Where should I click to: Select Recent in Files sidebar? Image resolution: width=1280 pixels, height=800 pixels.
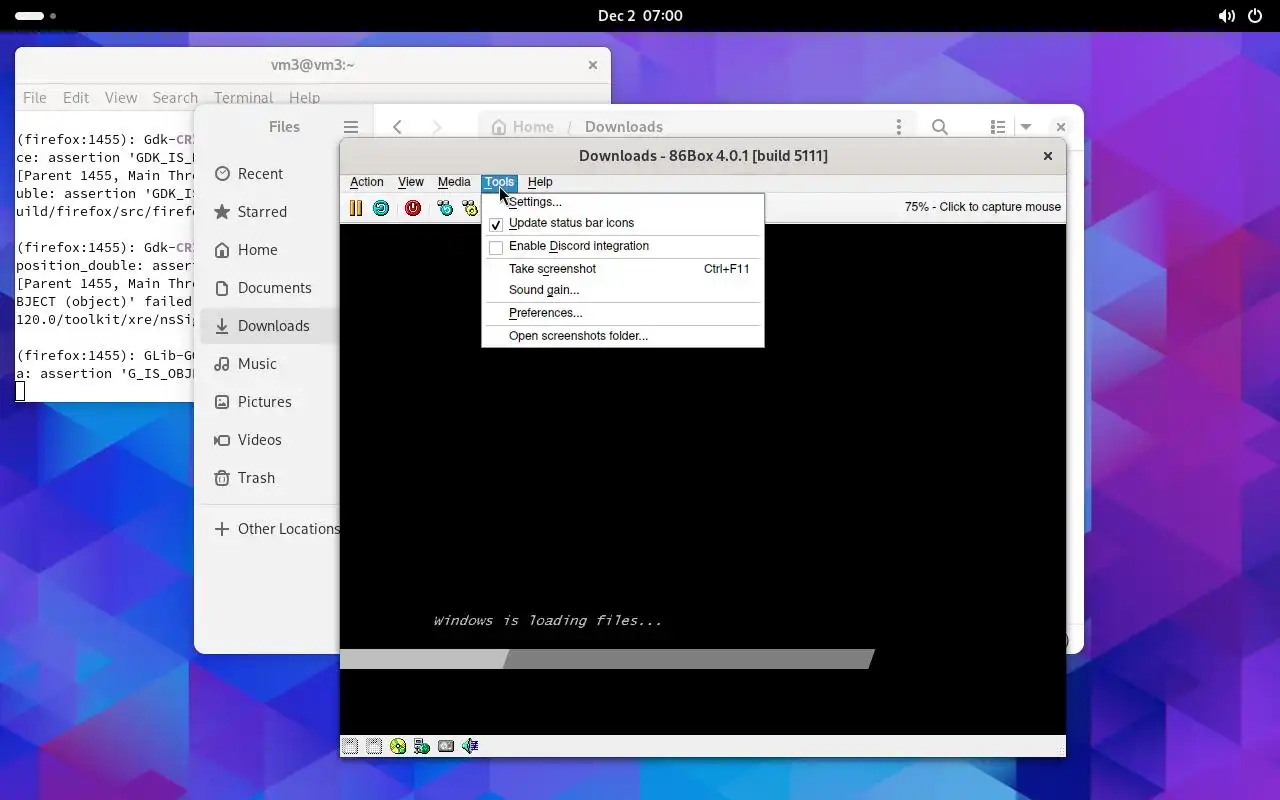pyautogui.click(x=270, y=174)
